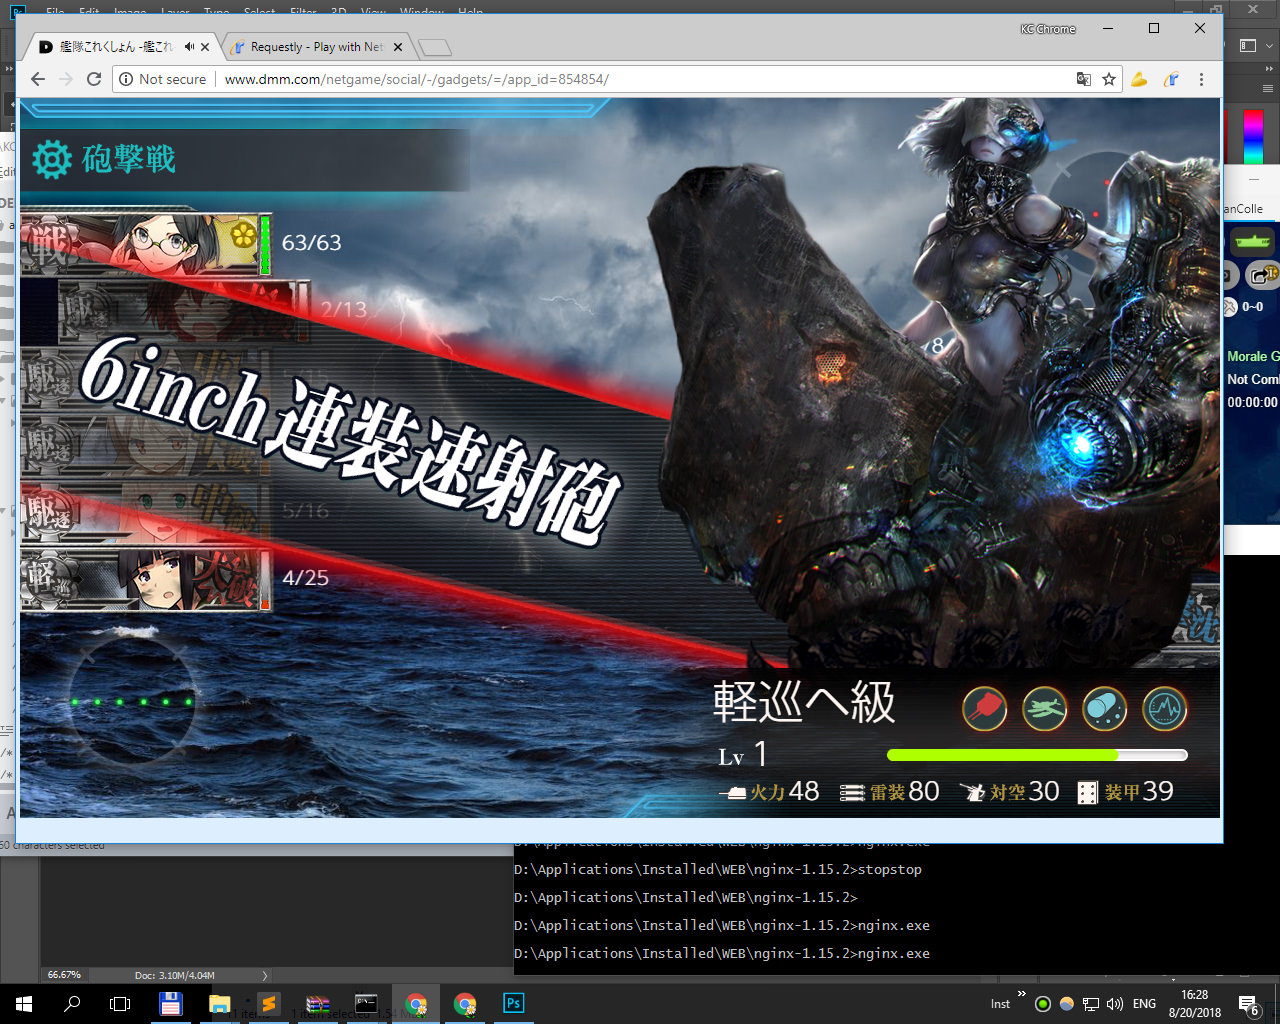The image size is (1280, 1024).
Task: Mute audio on the KanColle tab
Action: [x=189, y=46]
